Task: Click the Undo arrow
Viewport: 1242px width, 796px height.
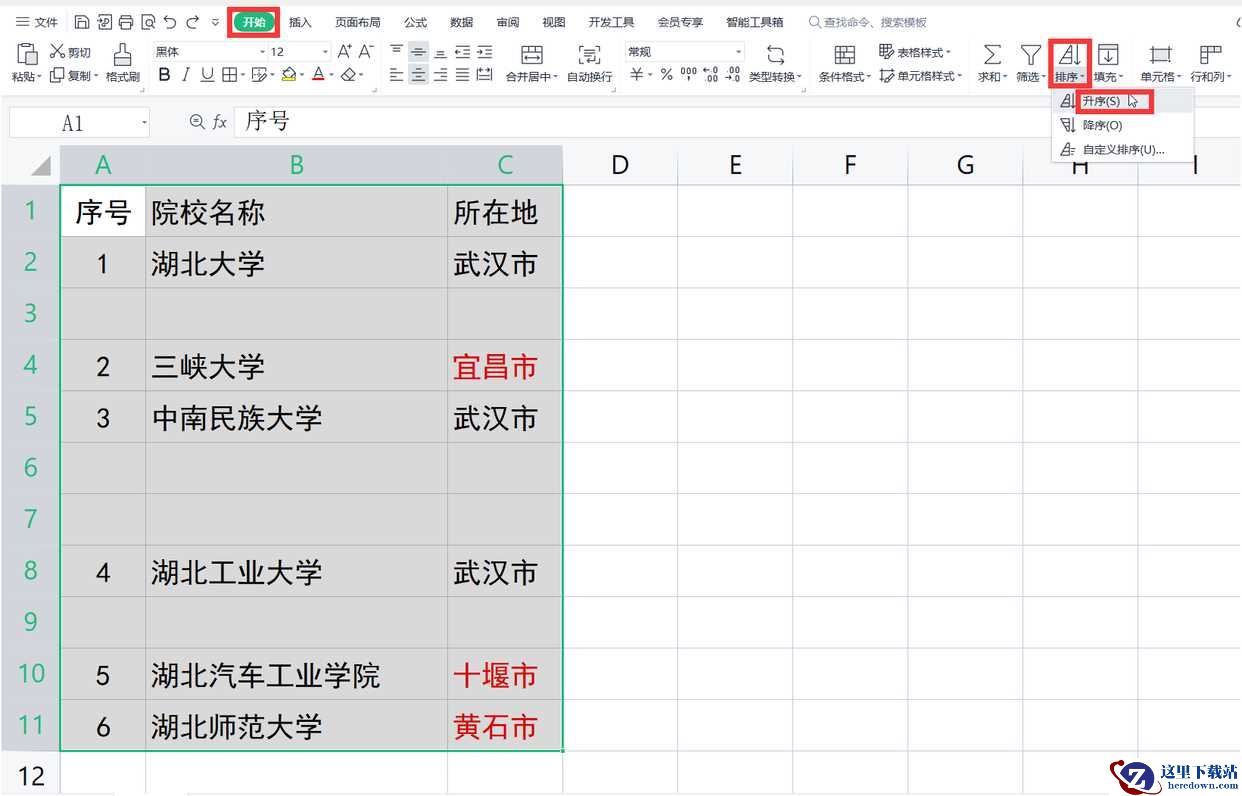Action: click(170, 22)
